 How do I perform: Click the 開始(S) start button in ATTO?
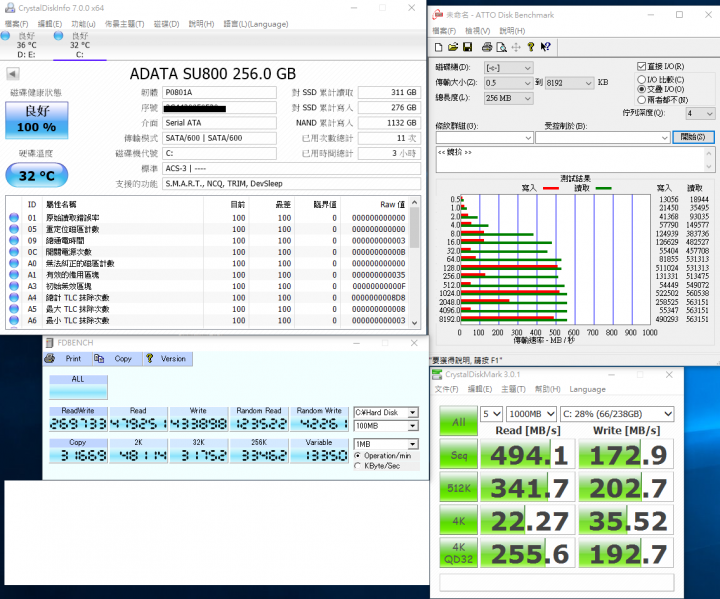coord(693,137)
